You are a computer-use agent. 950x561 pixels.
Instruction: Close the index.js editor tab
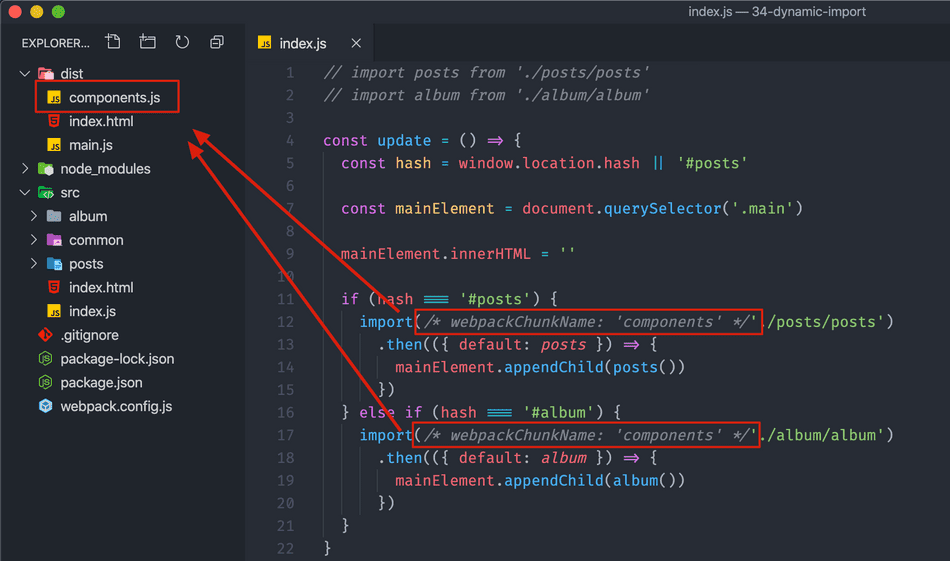(356, 44)
